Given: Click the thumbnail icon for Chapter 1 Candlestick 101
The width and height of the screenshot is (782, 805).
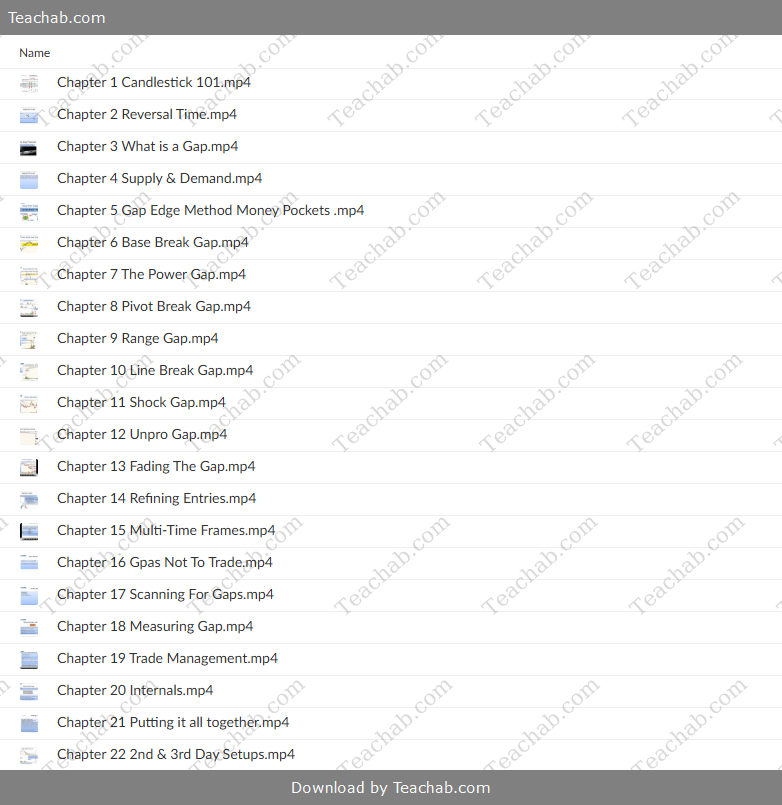Looking at the screenshot, I should (x=29, y=83).
